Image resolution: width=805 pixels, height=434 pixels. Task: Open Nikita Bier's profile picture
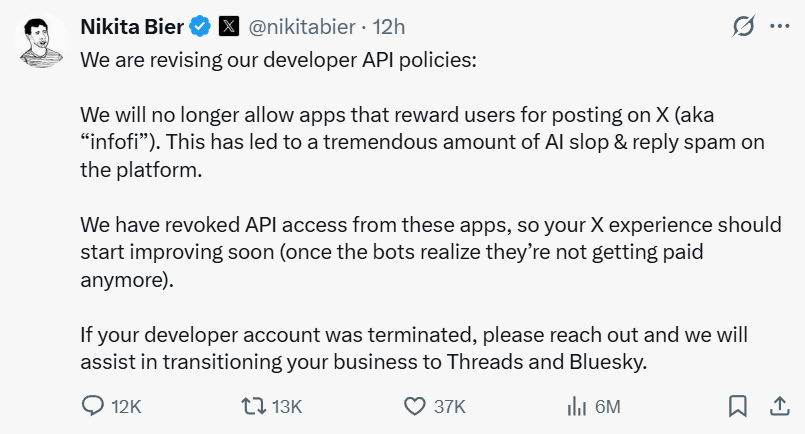click(42, 44)
